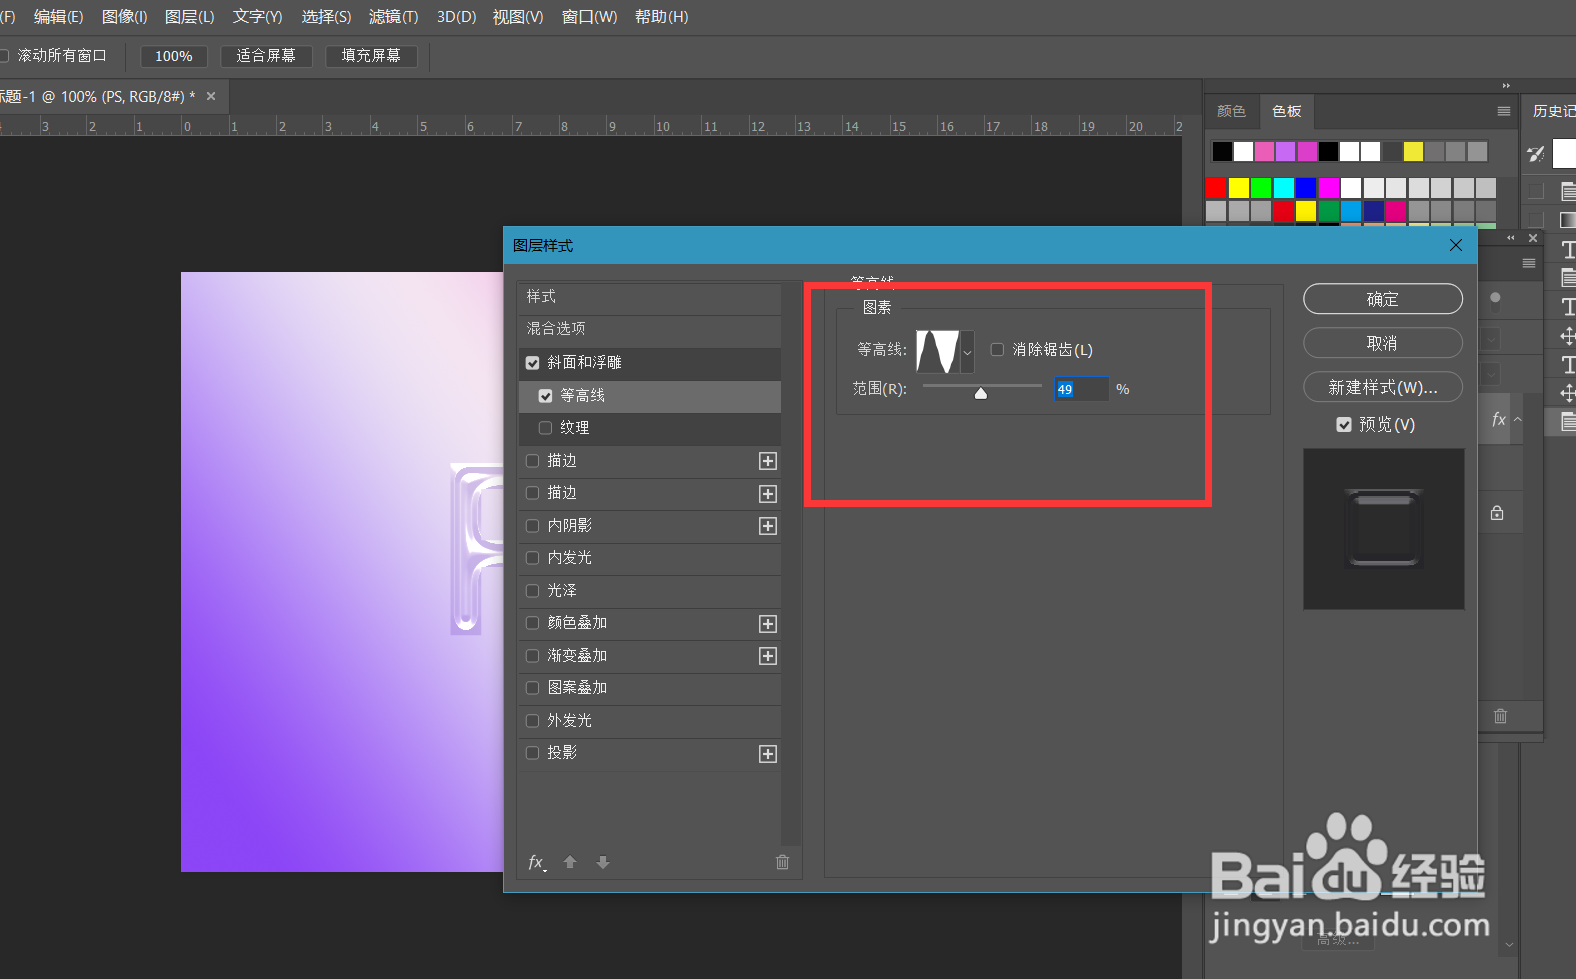Open the 视图(V) menu
Image resolution: width=1576 pixels, height=979 pixels.
click(x=518, y=17)
